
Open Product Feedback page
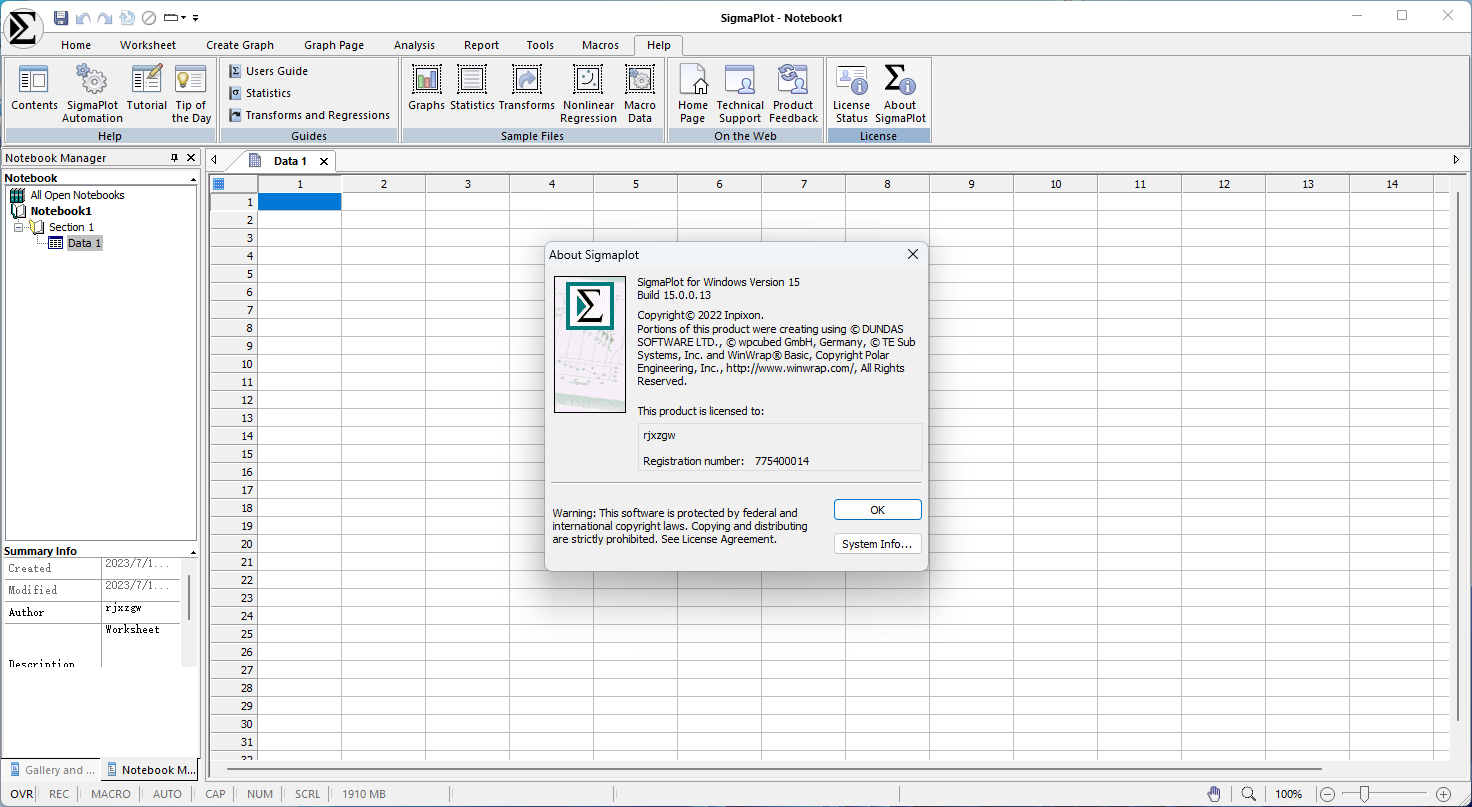(793, 92)
